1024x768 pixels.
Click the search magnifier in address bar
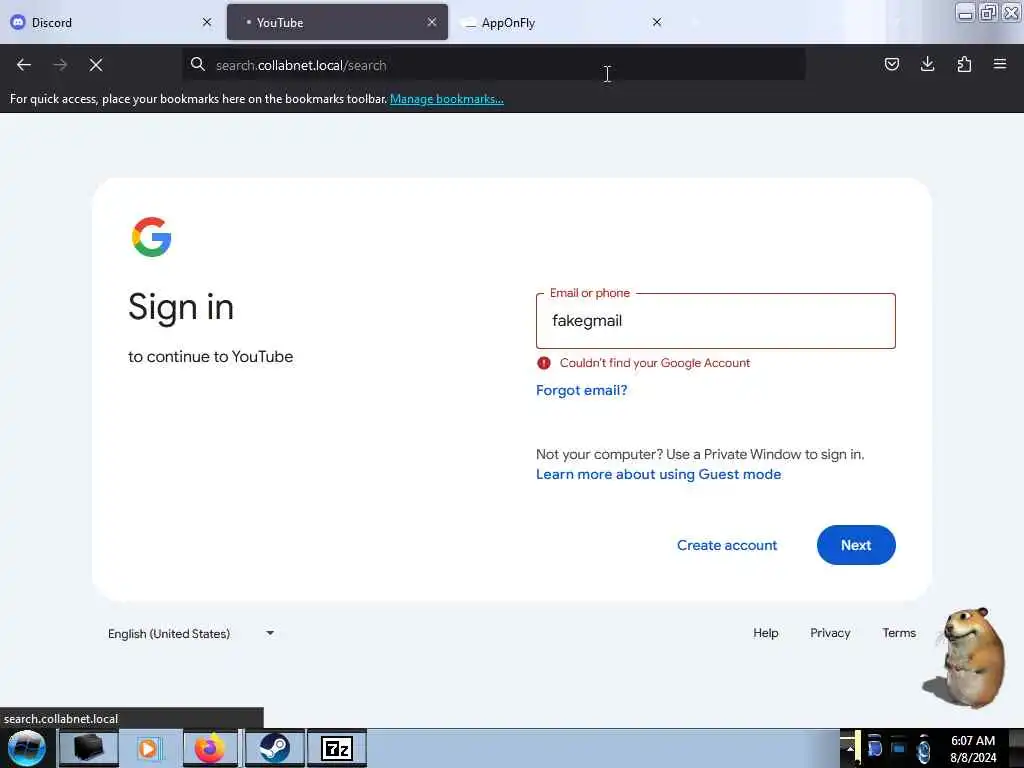tap(197, 64)
